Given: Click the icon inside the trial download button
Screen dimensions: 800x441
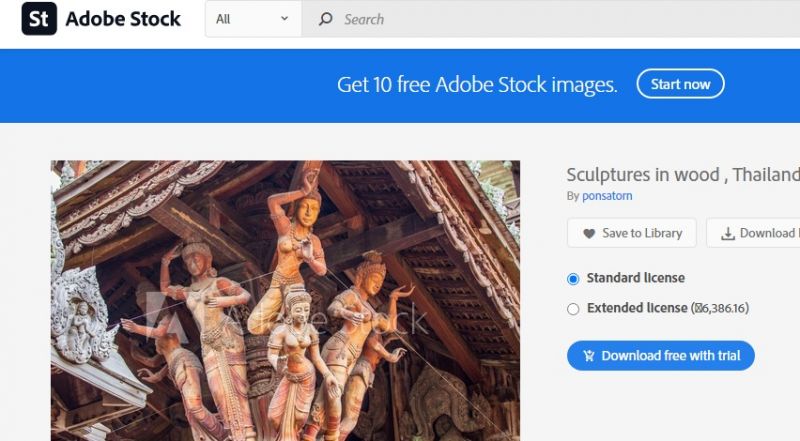Looking at the screenshot, I should (x=587, y=355).
